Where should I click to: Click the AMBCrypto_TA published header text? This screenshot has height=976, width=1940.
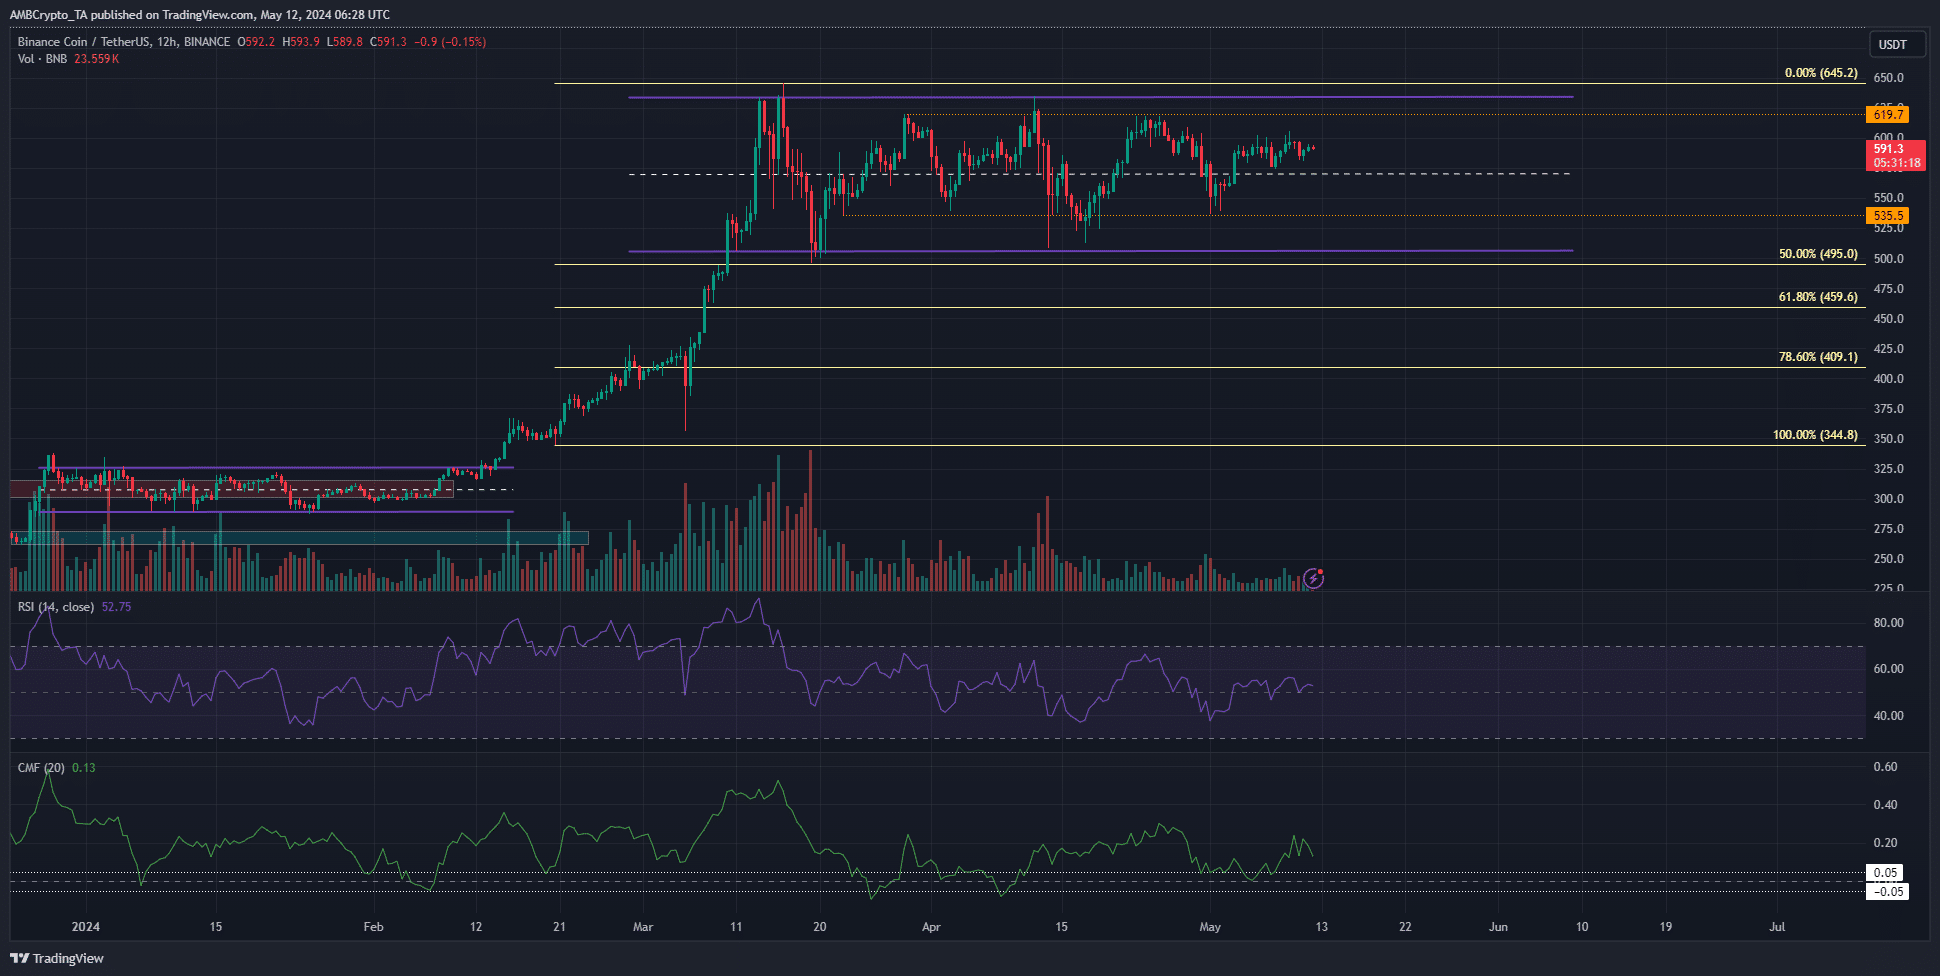click(x=200, y=15)
